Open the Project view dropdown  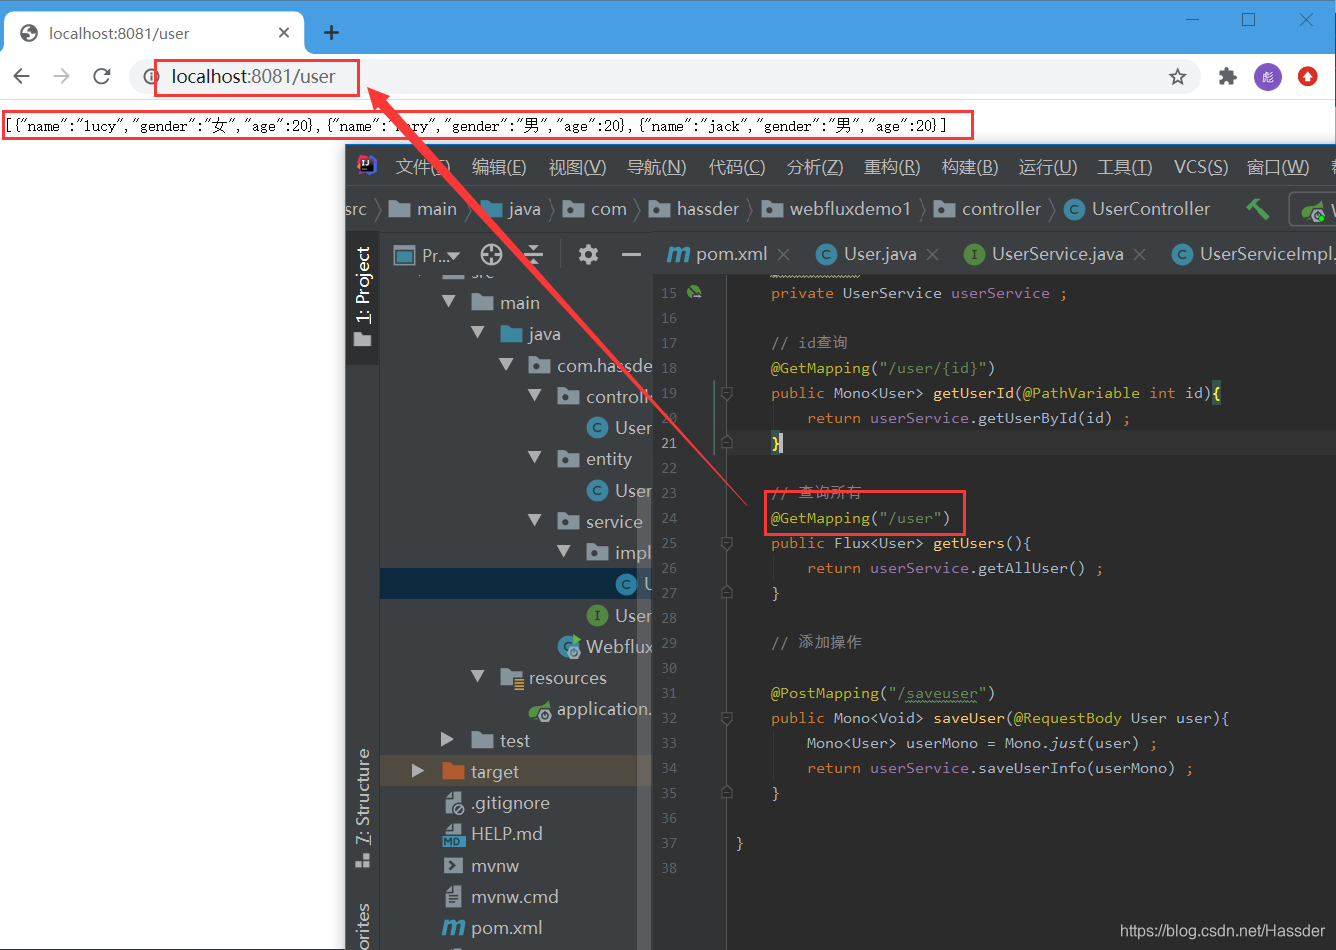[x=427, y=255]
